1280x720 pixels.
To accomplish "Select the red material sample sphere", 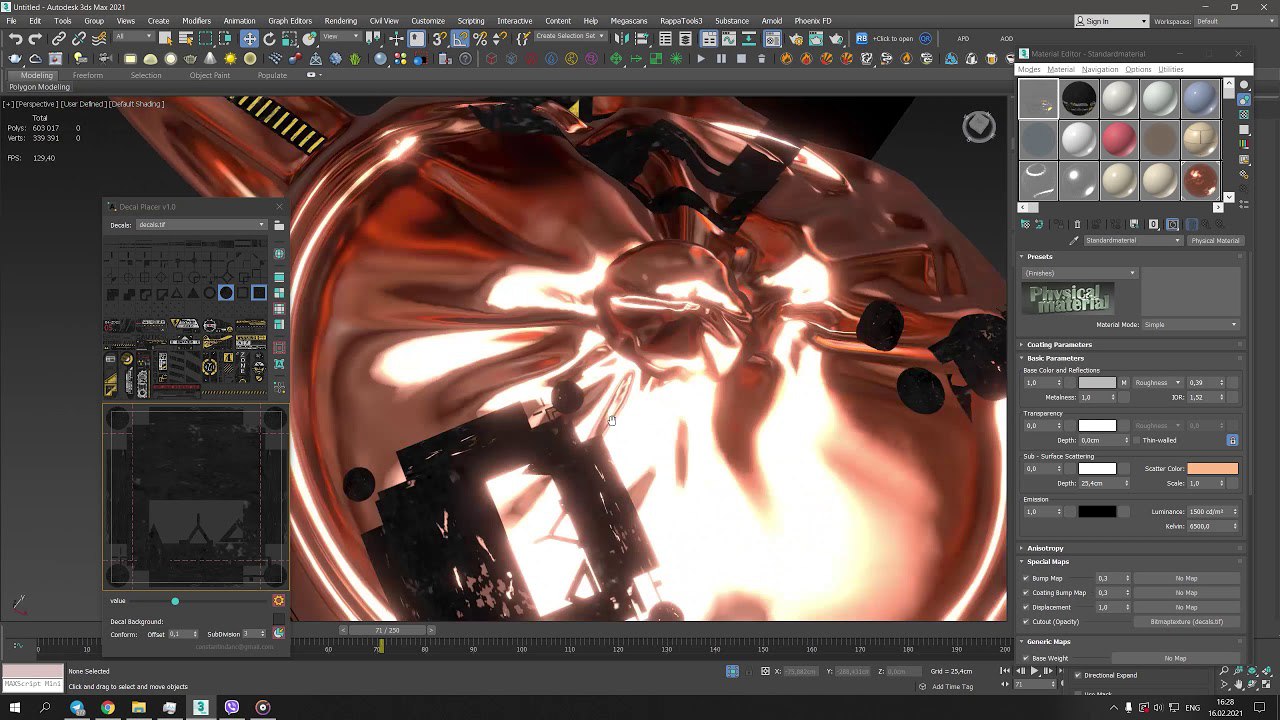I will pos(1119,140).
